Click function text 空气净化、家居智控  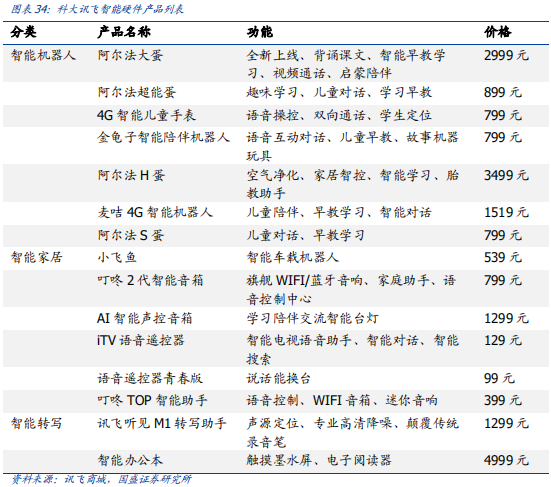click(x=306, y=175)
